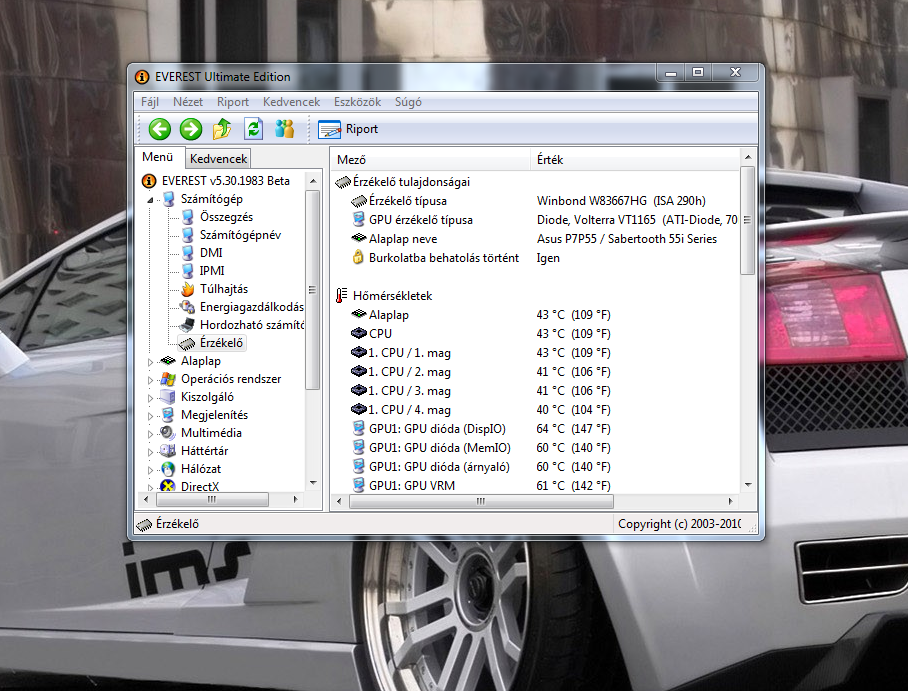Open the Eszközök menu

[357, 102]
